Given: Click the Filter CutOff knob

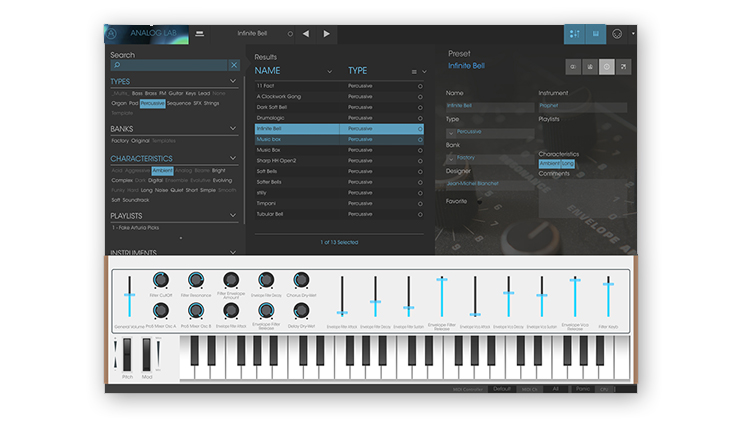Looking at the screenshot, I should click(x=161, y=280).
